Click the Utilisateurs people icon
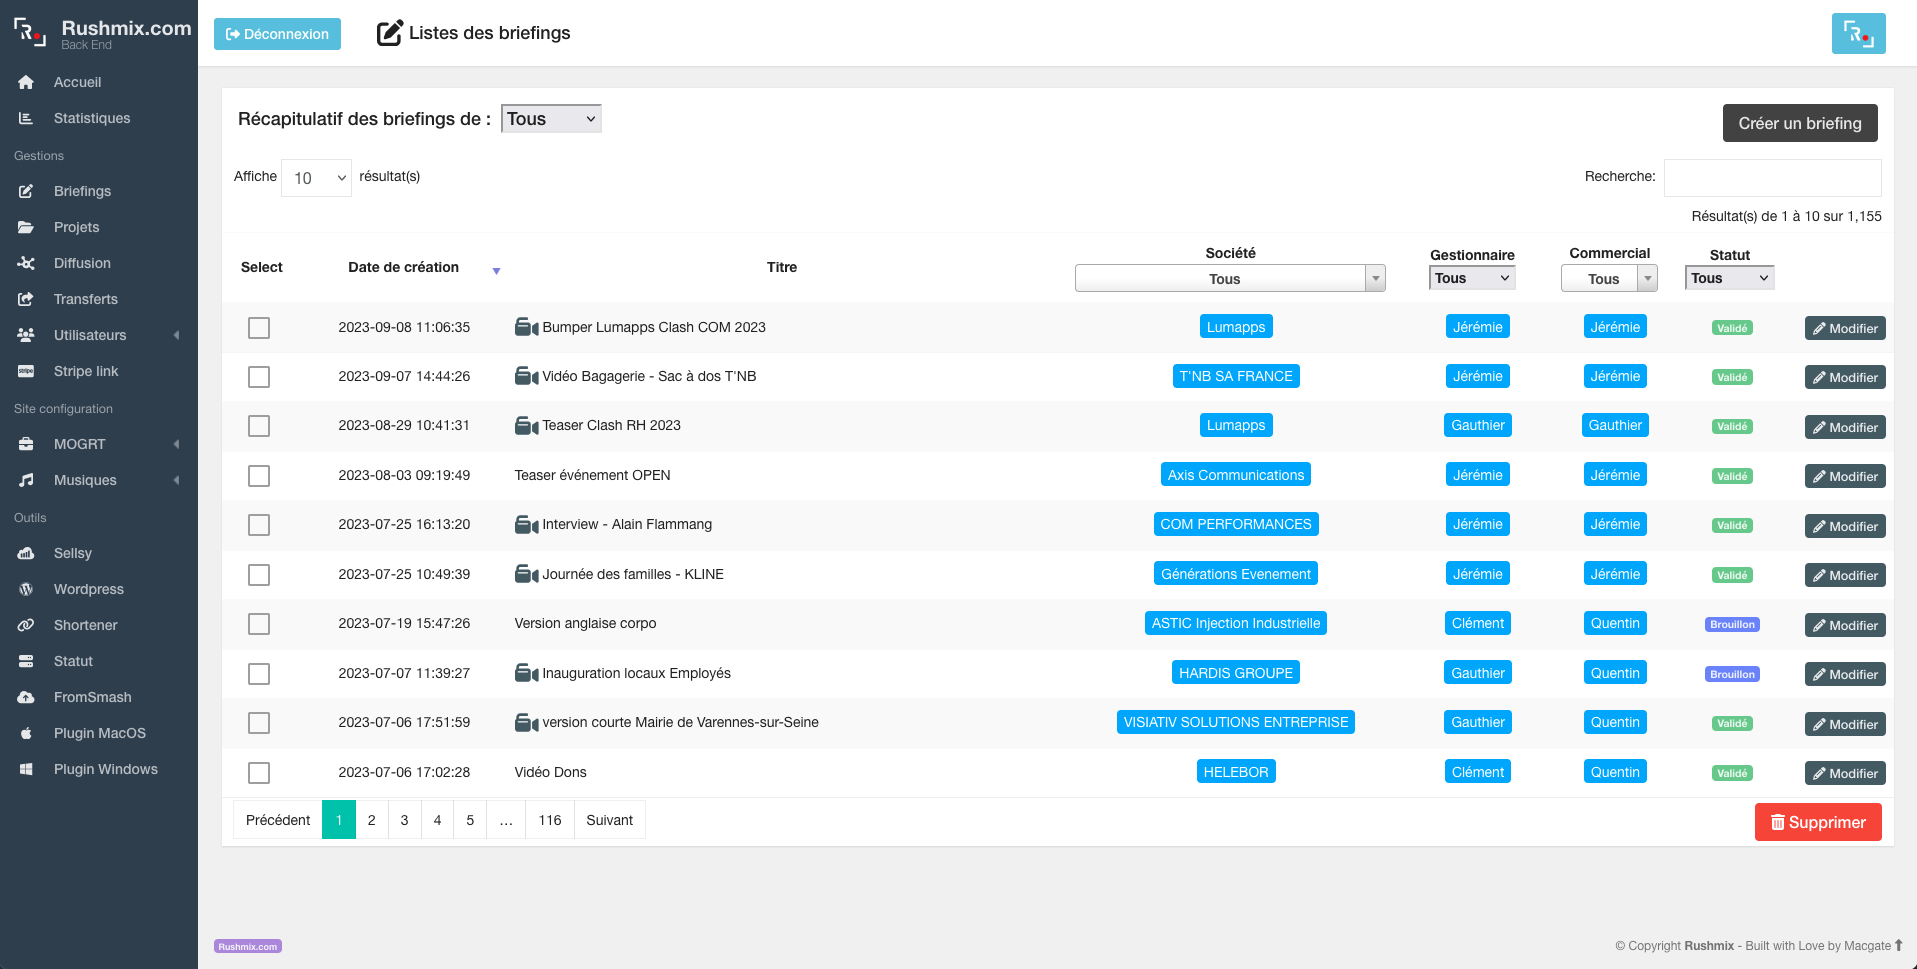This screenshot has width=1917, height=969. pos(26,335)
